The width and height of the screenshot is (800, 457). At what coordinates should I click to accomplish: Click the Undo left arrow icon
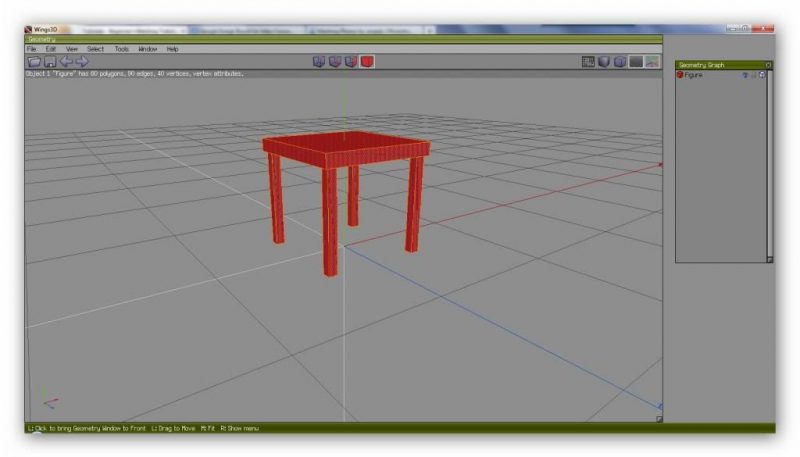pos(65,61)
